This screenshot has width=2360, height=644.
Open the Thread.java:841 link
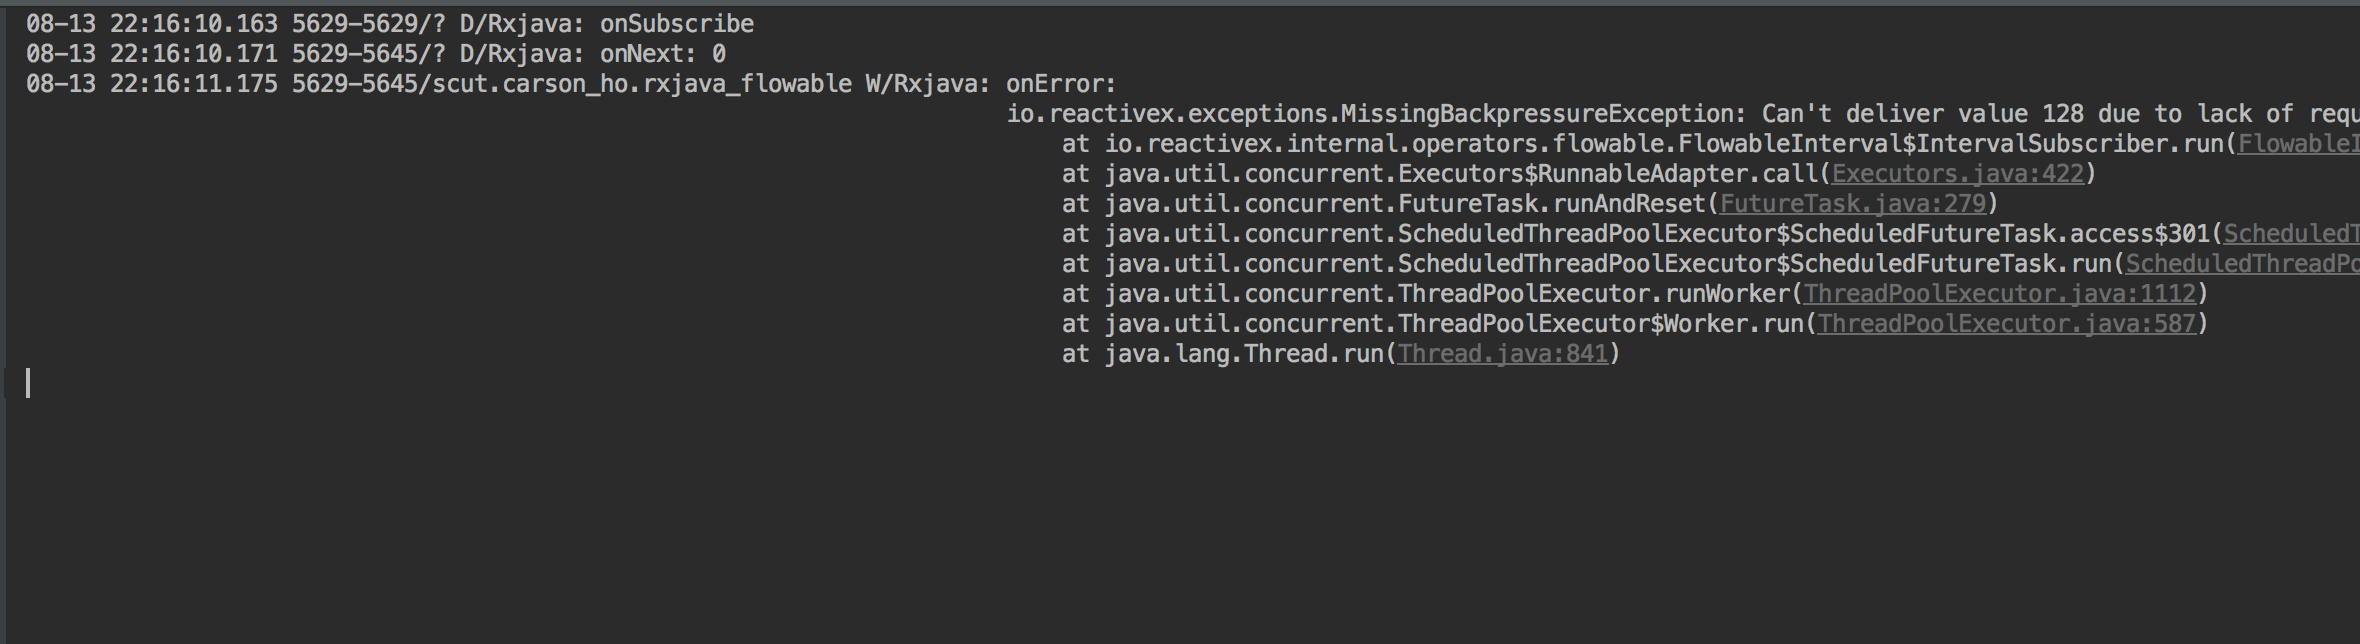click(x=1502, y=354)
